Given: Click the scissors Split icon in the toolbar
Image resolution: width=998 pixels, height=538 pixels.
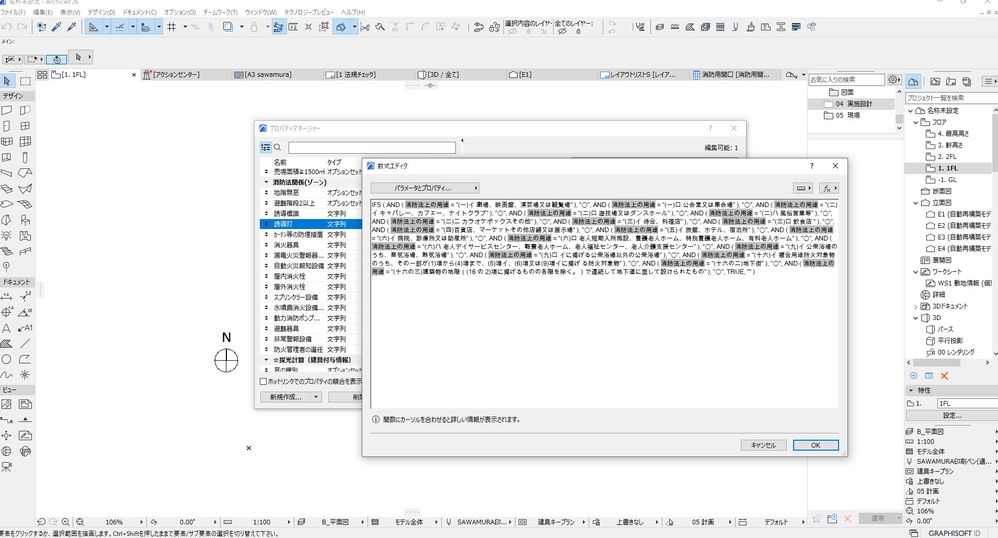Looking at the screenshot, I should (x=365, y=27).
